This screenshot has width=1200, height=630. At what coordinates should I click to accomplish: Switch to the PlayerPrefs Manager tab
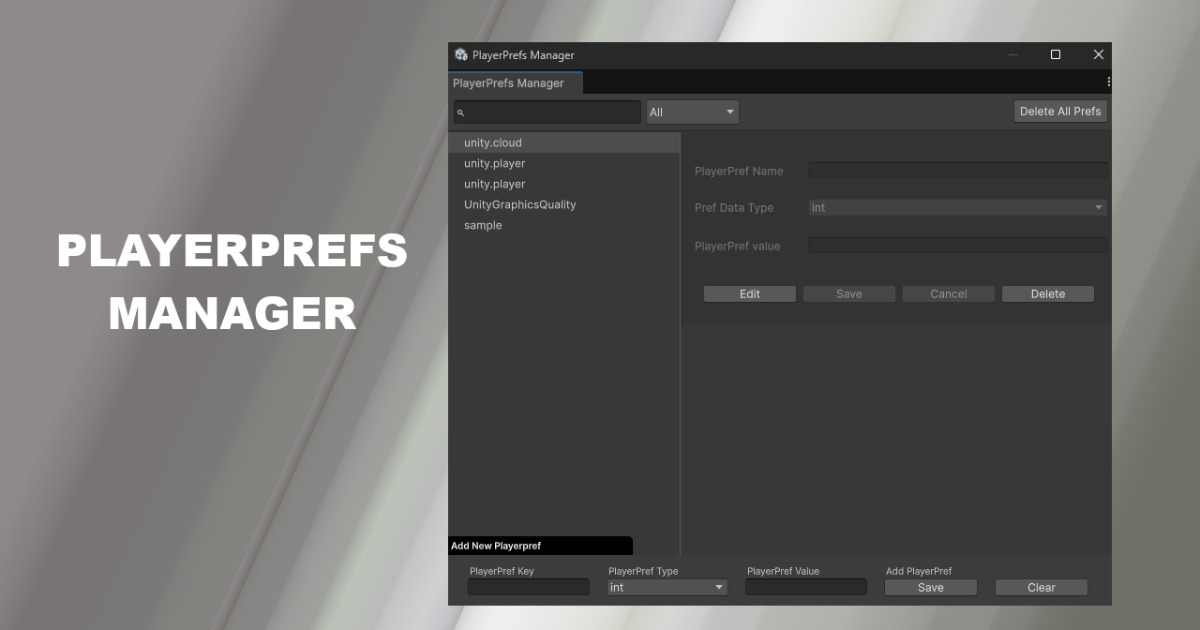coord(514,83)
